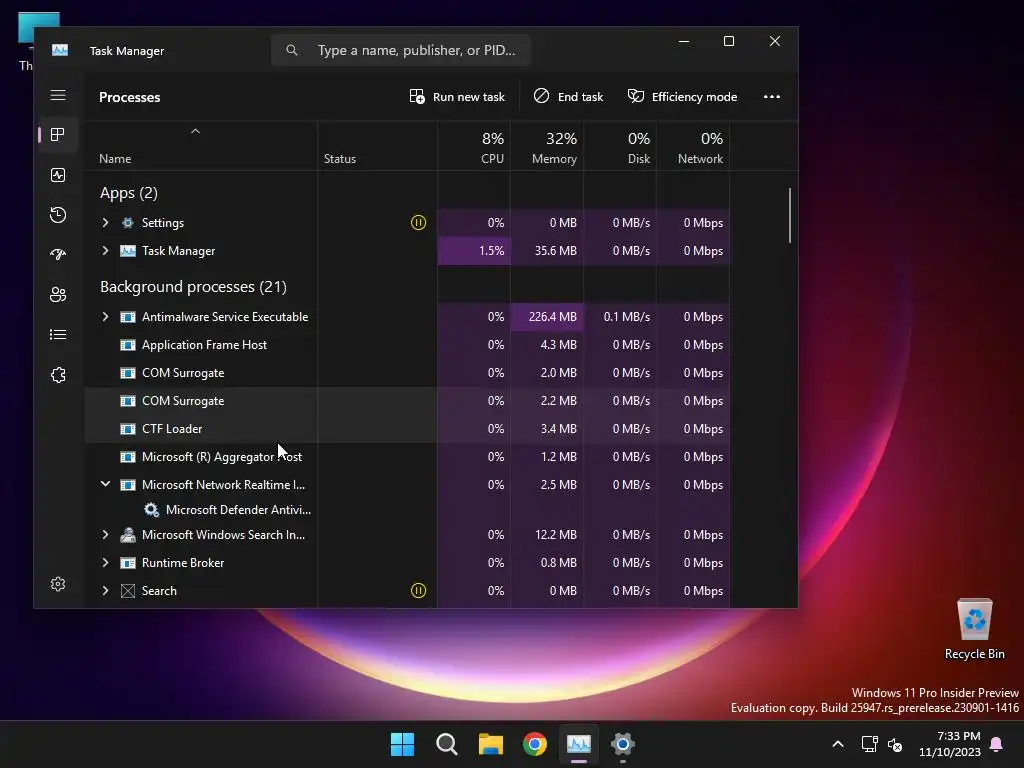Screen dimensions: 1024x768
Task: Open Task Manager settings gear in sidebar
Action: (58, 584)
